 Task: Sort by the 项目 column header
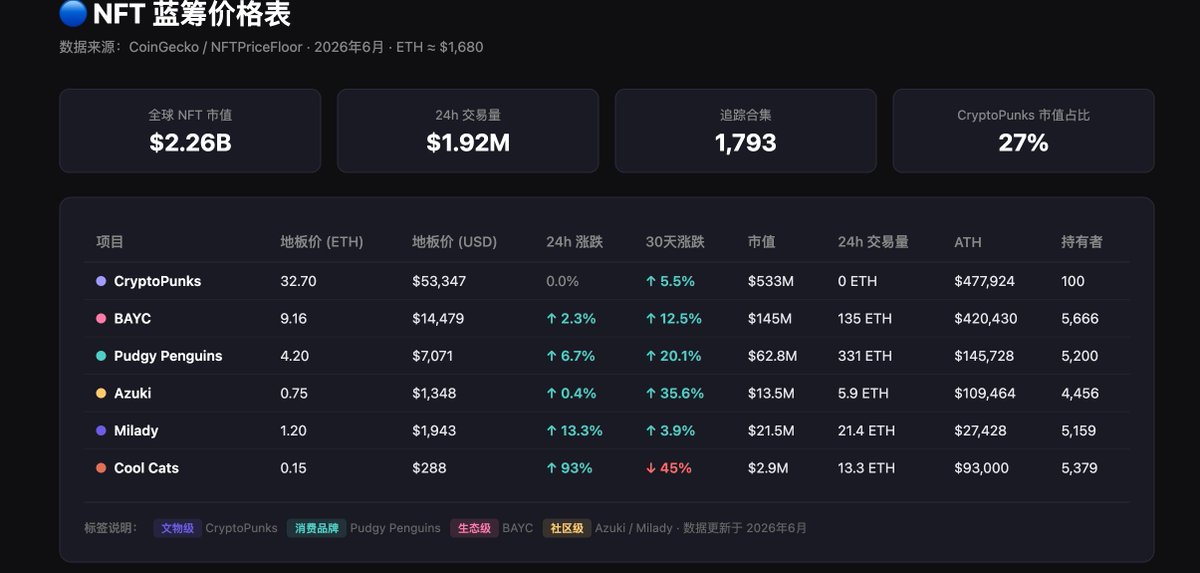click(x=110, y=242)
